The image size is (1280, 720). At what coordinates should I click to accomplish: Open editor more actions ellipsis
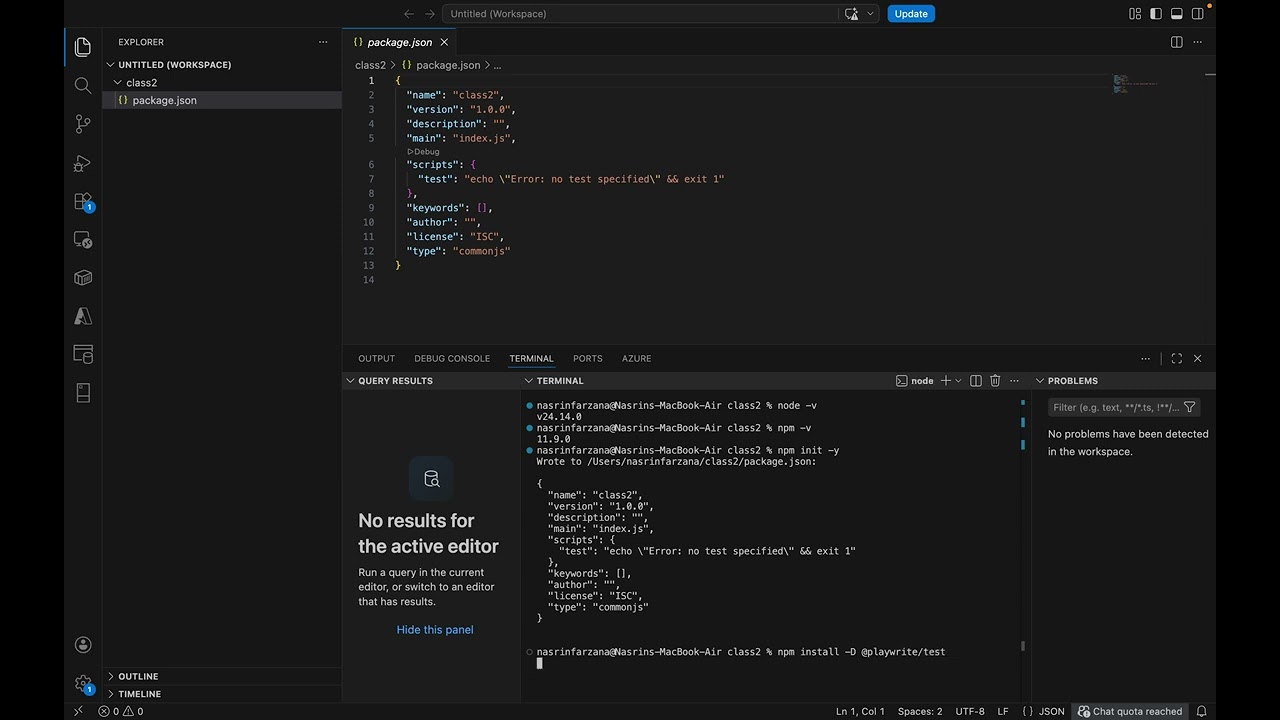1198,42
